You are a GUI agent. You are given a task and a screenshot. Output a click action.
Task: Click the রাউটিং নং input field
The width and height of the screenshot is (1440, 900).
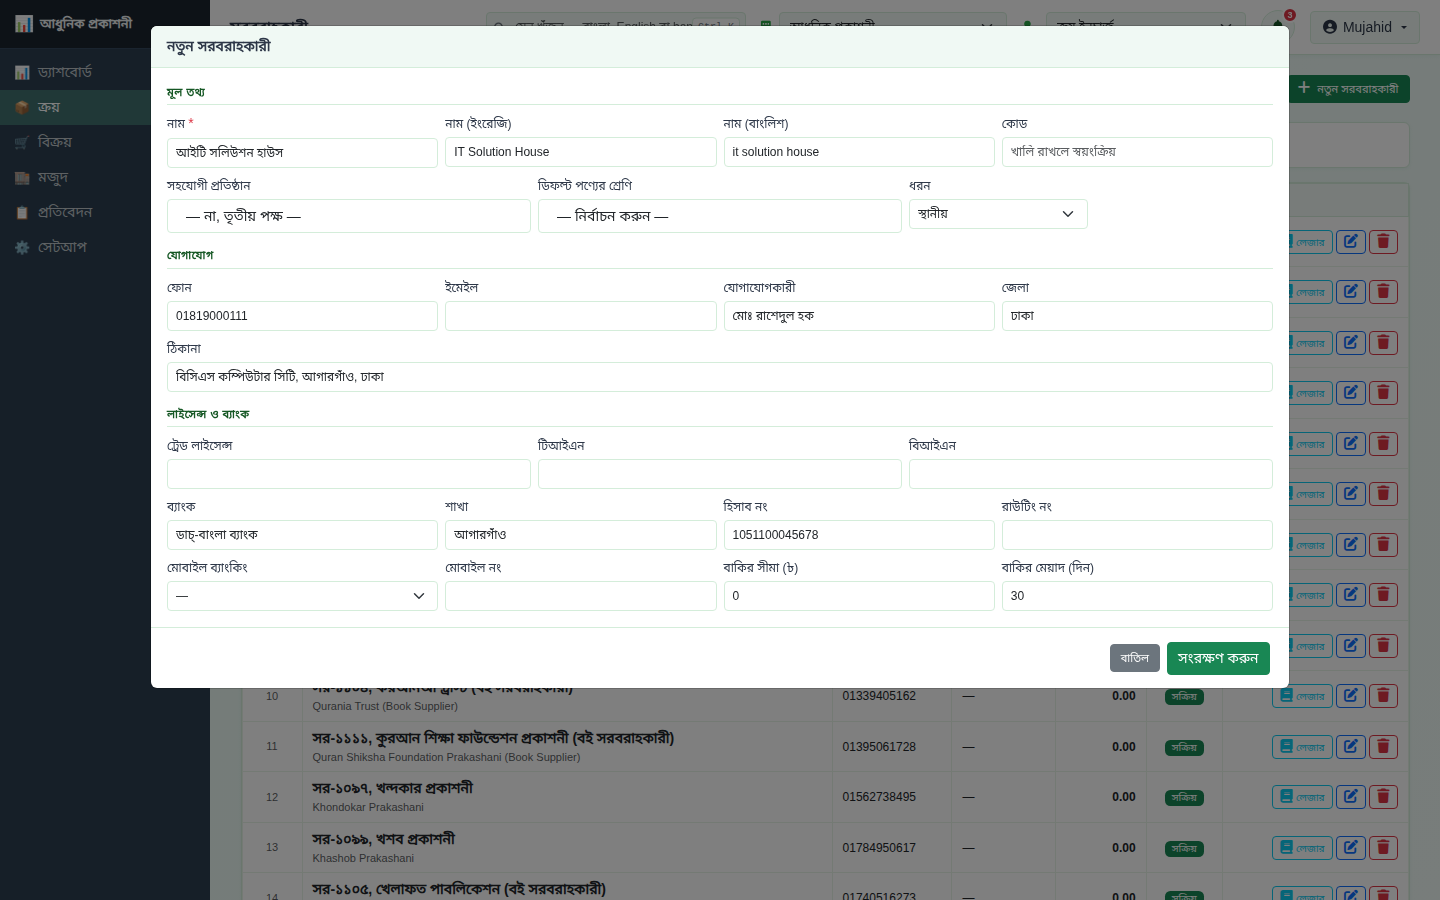1137,535
